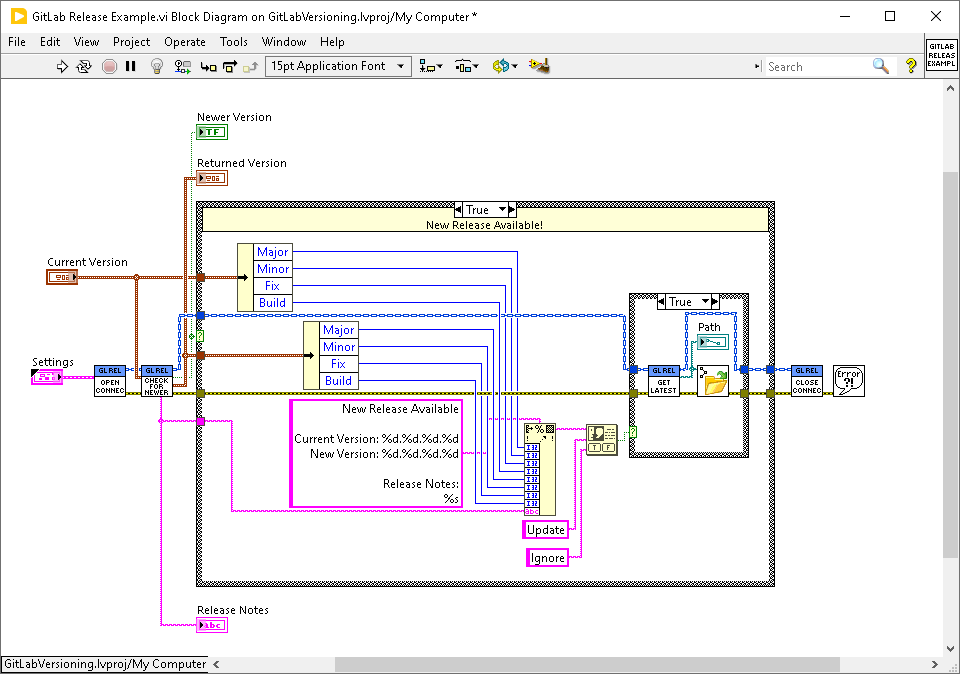Open the Project menu
This screenshot has width=960, height=674.
(x=132, y=42)
